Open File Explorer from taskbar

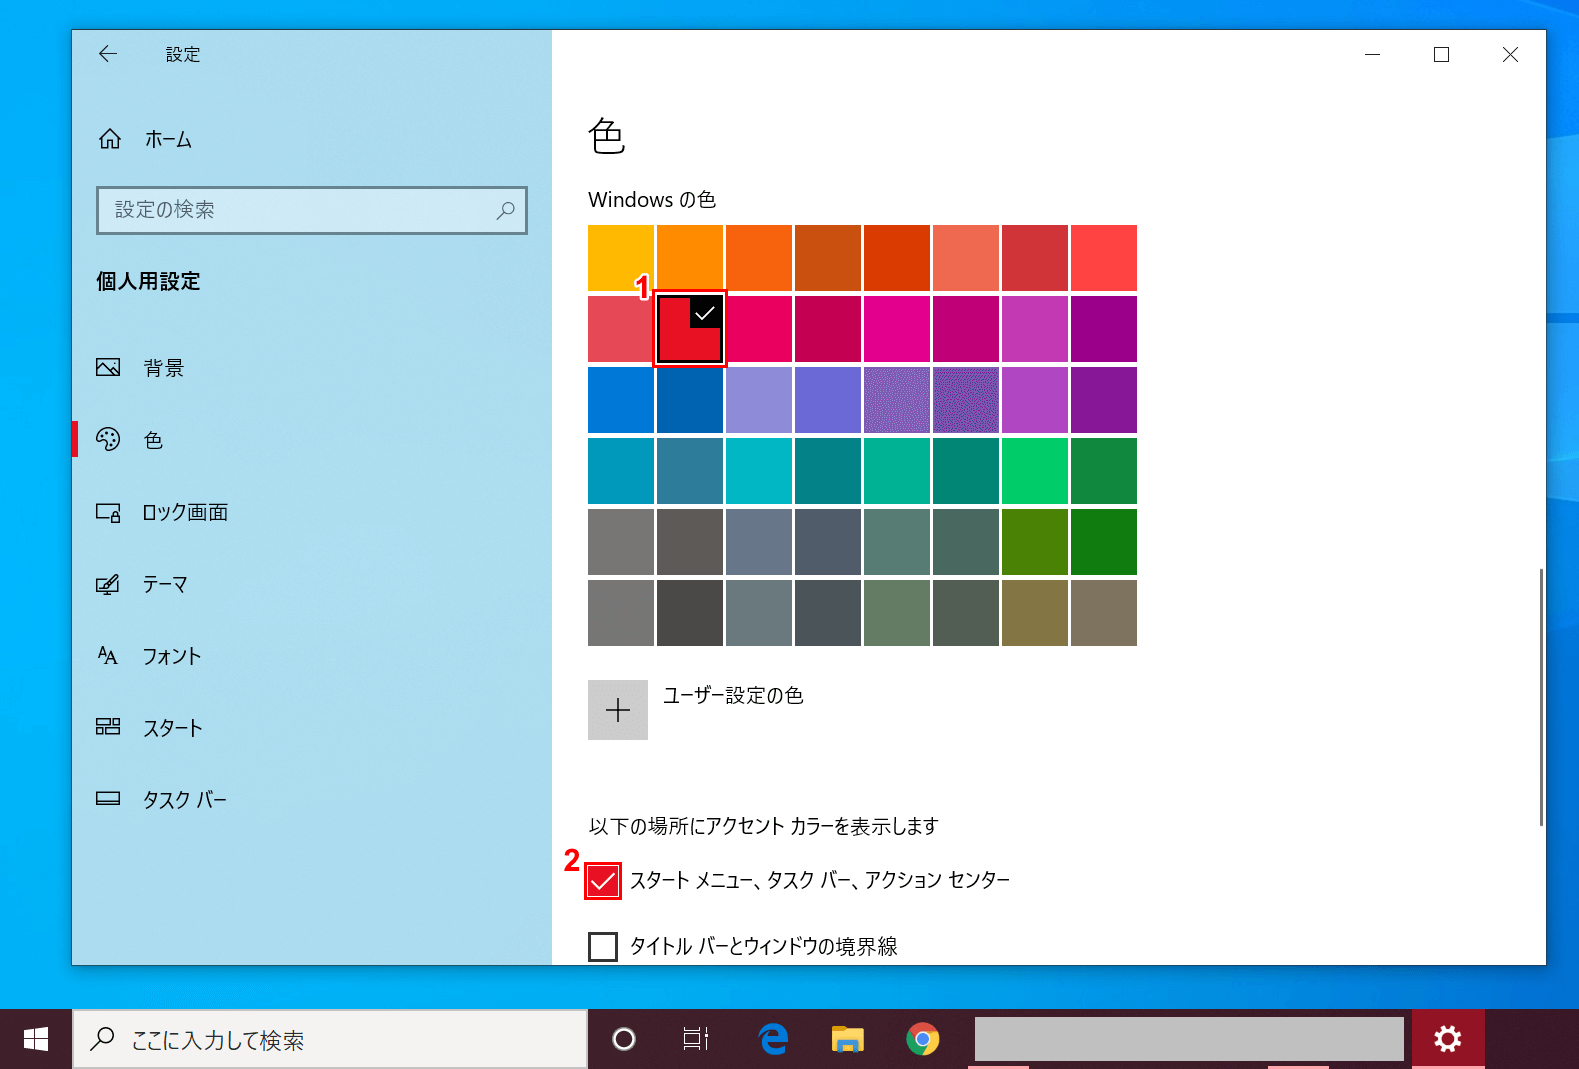tap(848, 1040)
